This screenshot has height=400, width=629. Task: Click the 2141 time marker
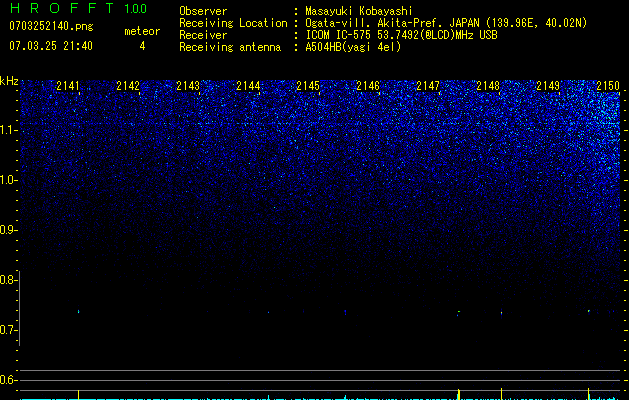(68, 86)
